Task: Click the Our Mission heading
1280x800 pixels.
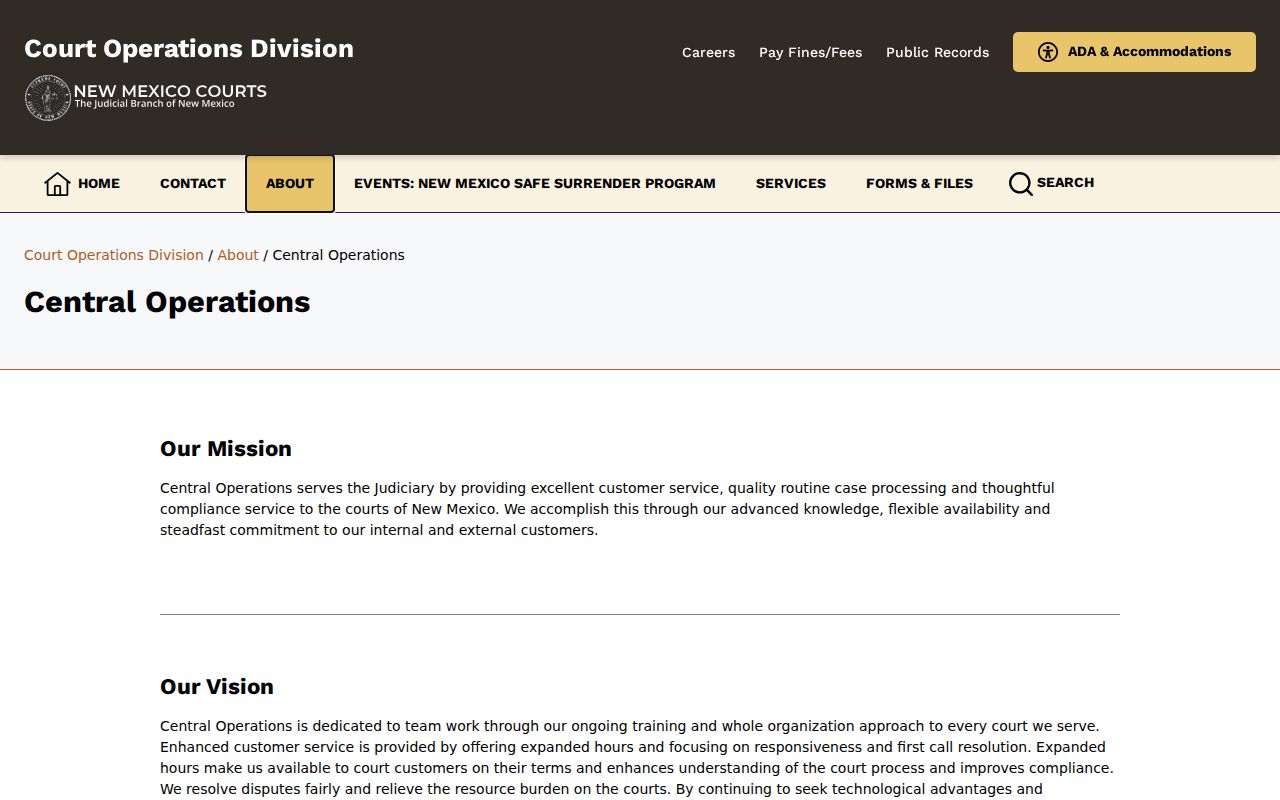Action: tap(226, 449)
